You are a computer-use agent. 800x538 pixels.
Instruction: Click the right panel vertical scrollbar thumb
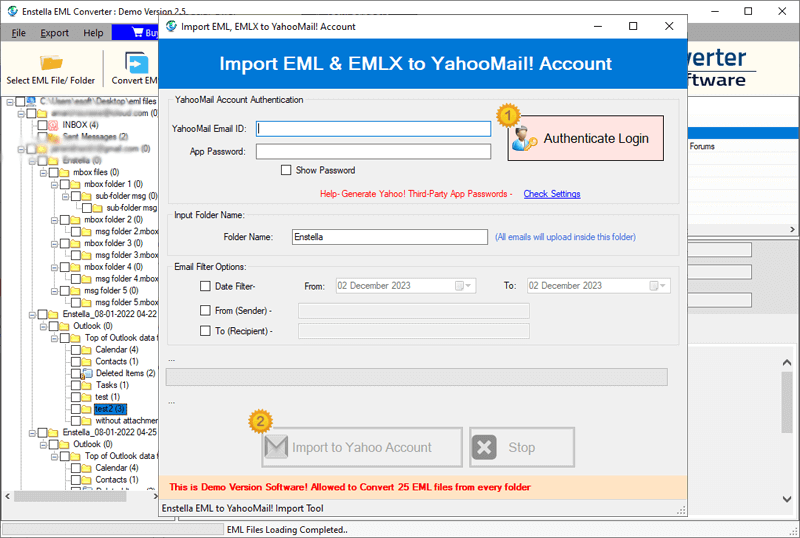coord(787,402)
